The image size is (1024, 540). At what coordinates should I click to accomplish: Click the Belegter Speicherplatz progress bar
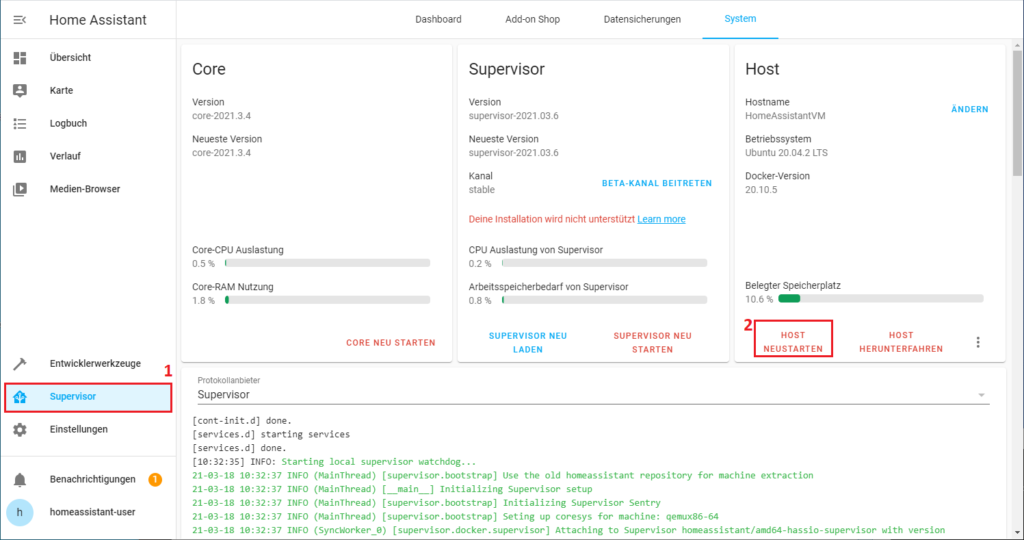click(881, 299)
